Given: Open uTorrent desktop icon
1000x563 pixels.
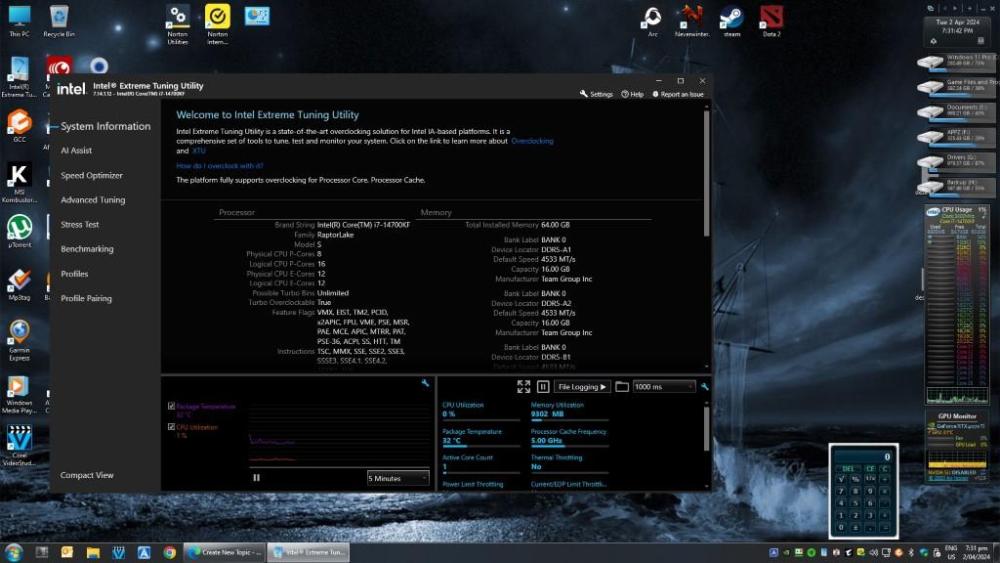Looking at the screenshot, I should point(19,230).
